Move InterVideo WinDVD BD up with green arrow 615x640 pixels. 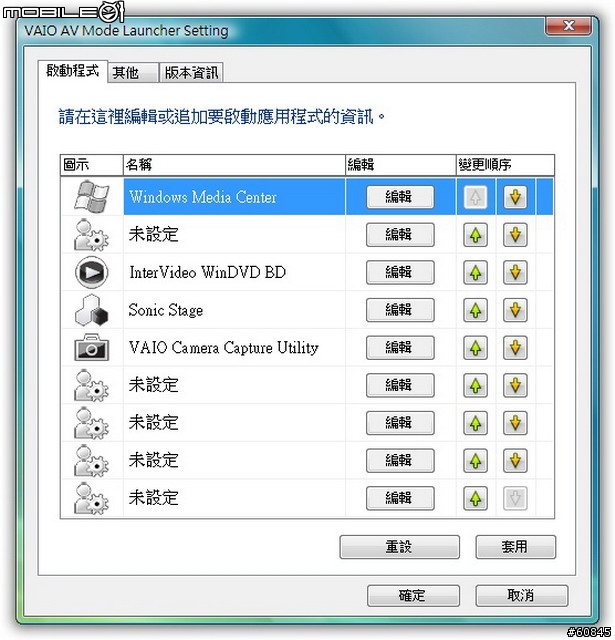point(475,272)
